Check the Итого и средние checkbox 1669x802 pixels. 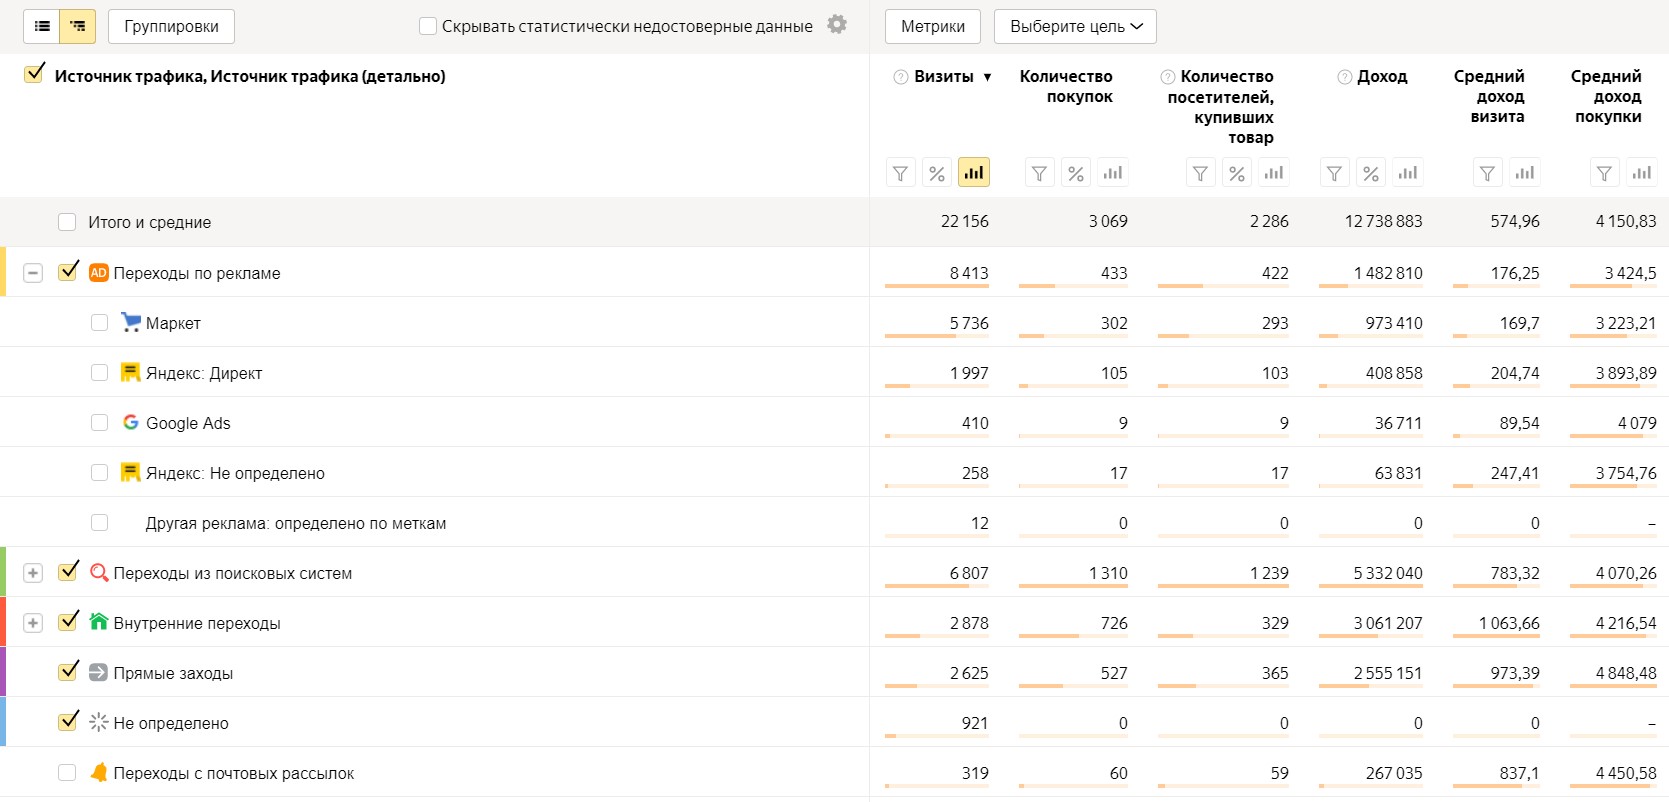pyautogui.click(x=67, y=222)
